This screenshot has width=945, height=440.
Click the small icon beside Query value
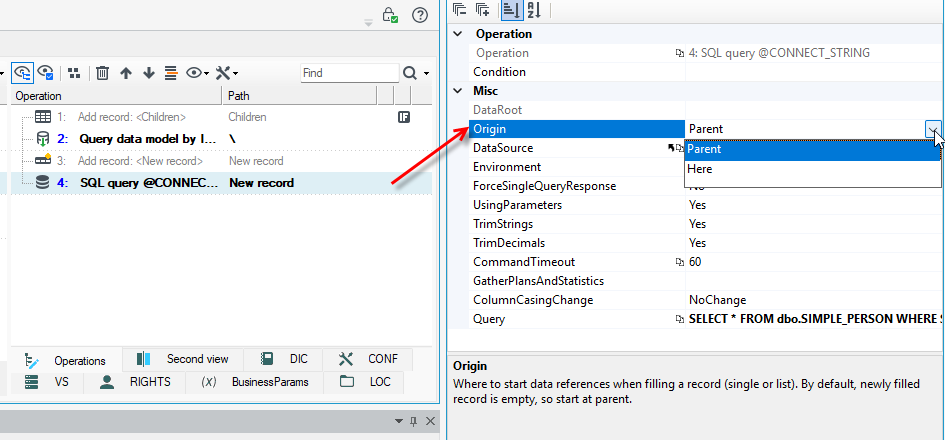point(680,319)
